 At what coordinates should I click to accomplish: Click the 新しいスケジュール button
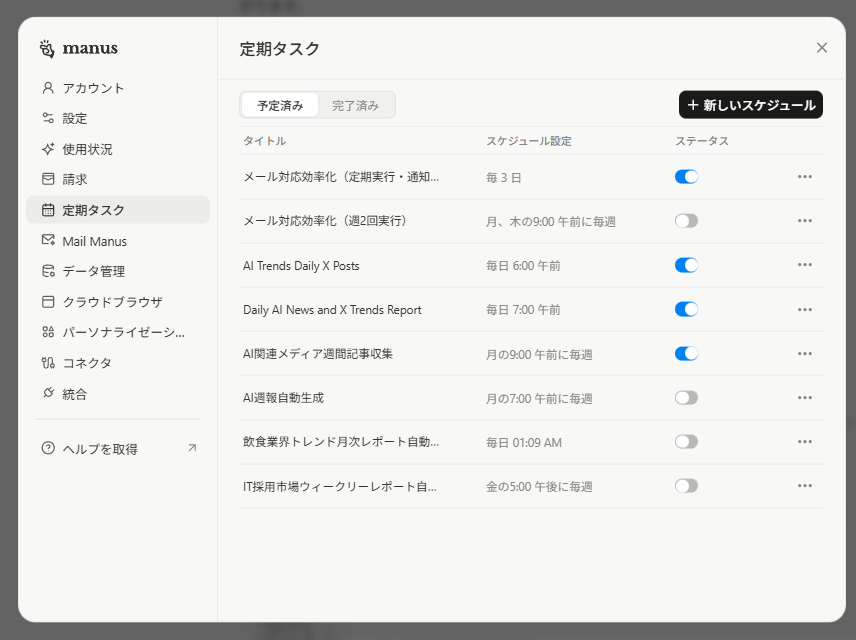750,105
